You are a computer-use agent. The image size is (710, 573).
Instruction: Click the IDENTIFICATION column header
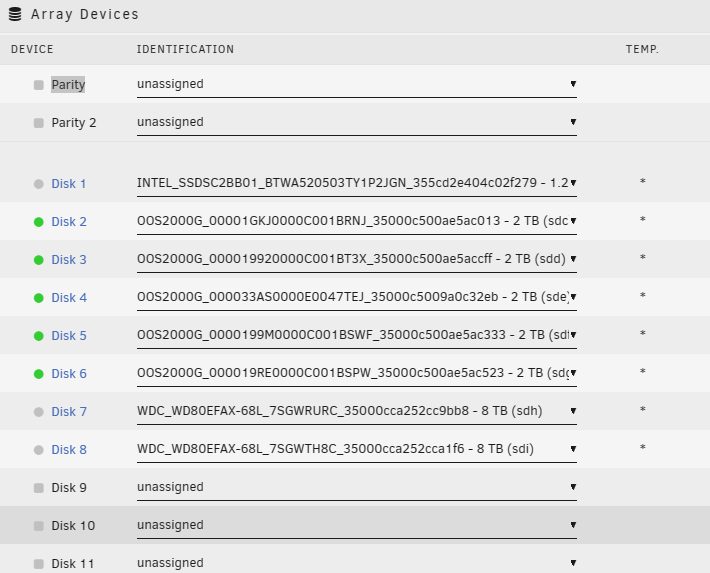pyautogui.click(x=186, y=49)
